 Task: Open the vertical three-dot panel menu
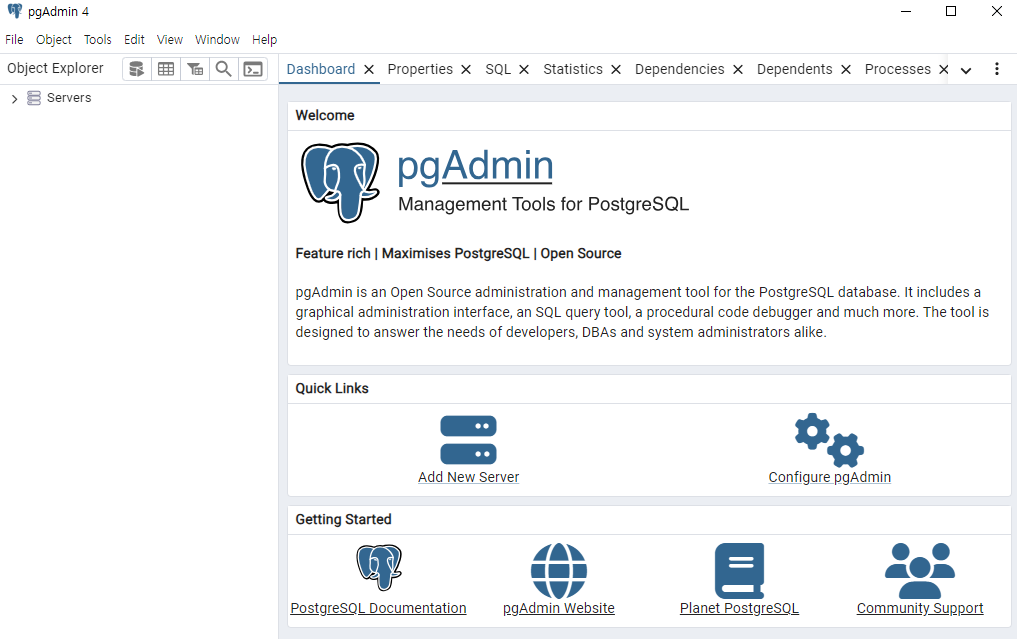[997, 69]
